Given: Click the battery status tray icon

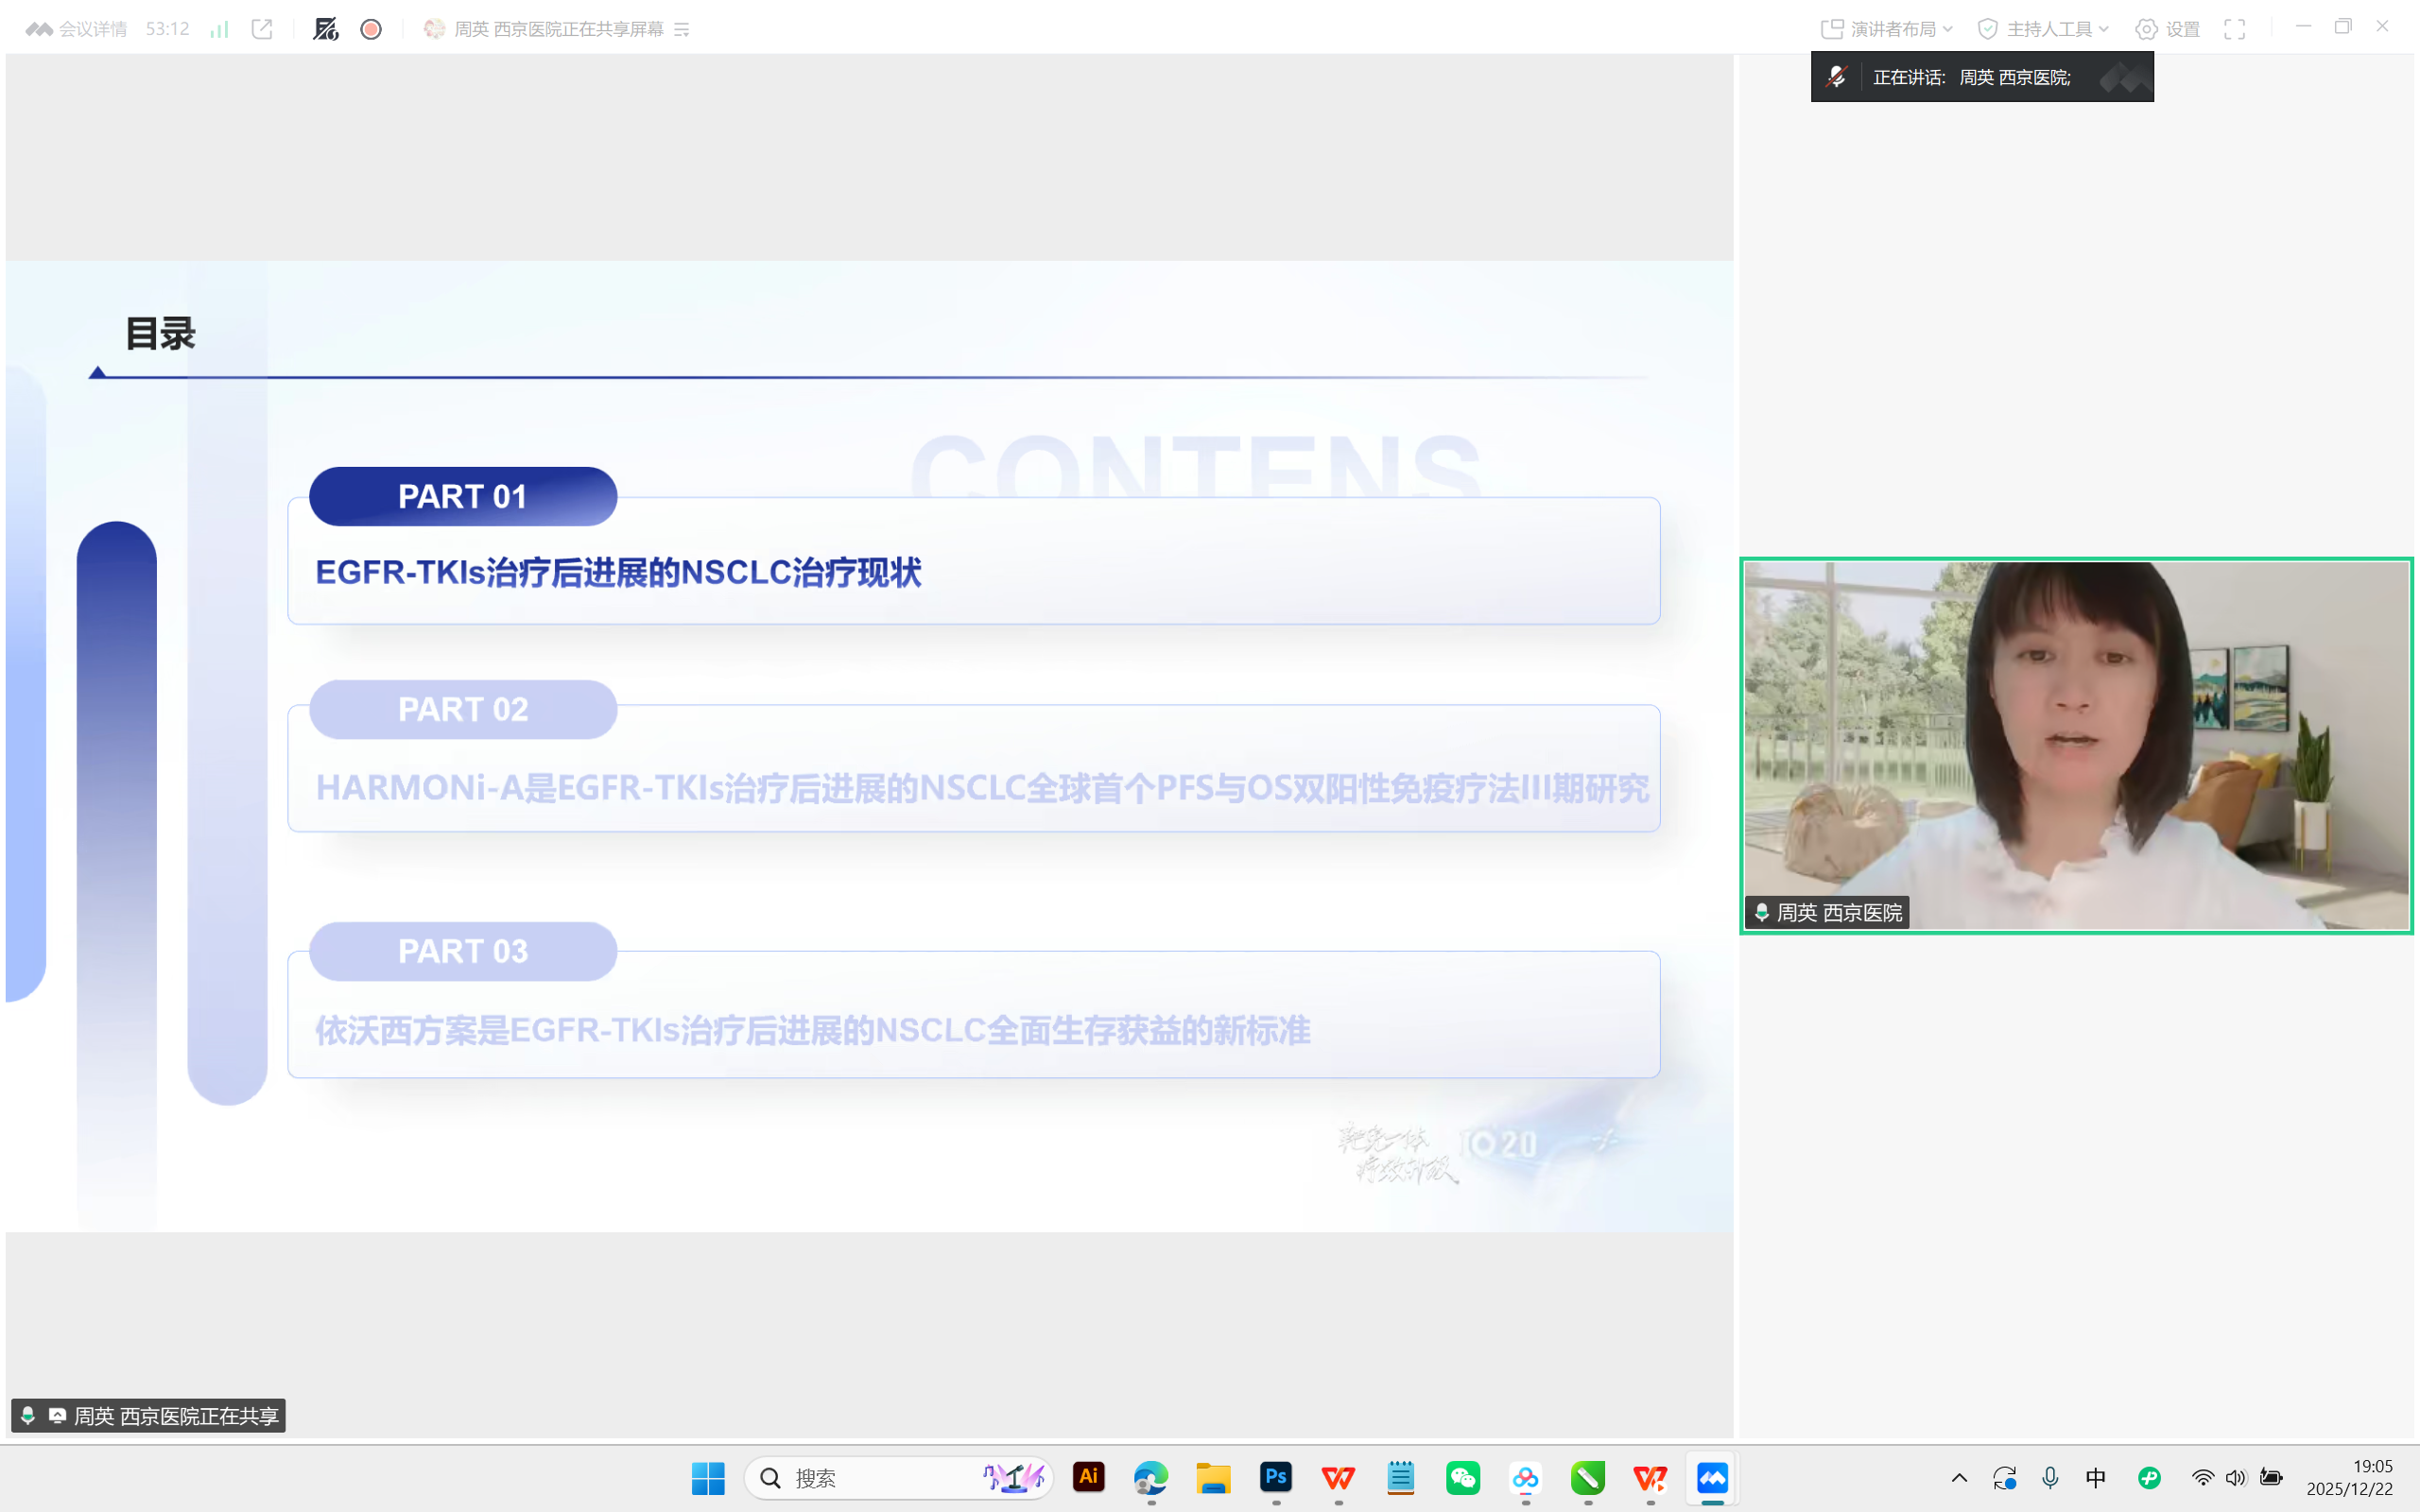Looking at the screenshot, I should click(2271, 1478).
